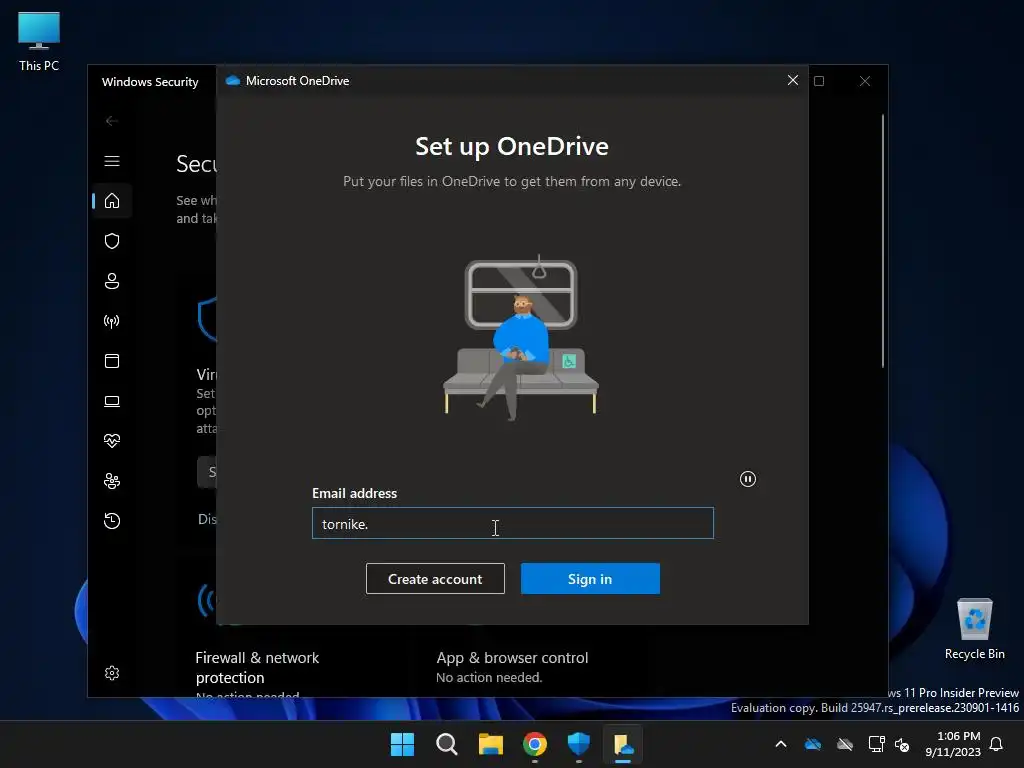Close the Microsoft OneDrive dialog

click(x=793, y=80)
